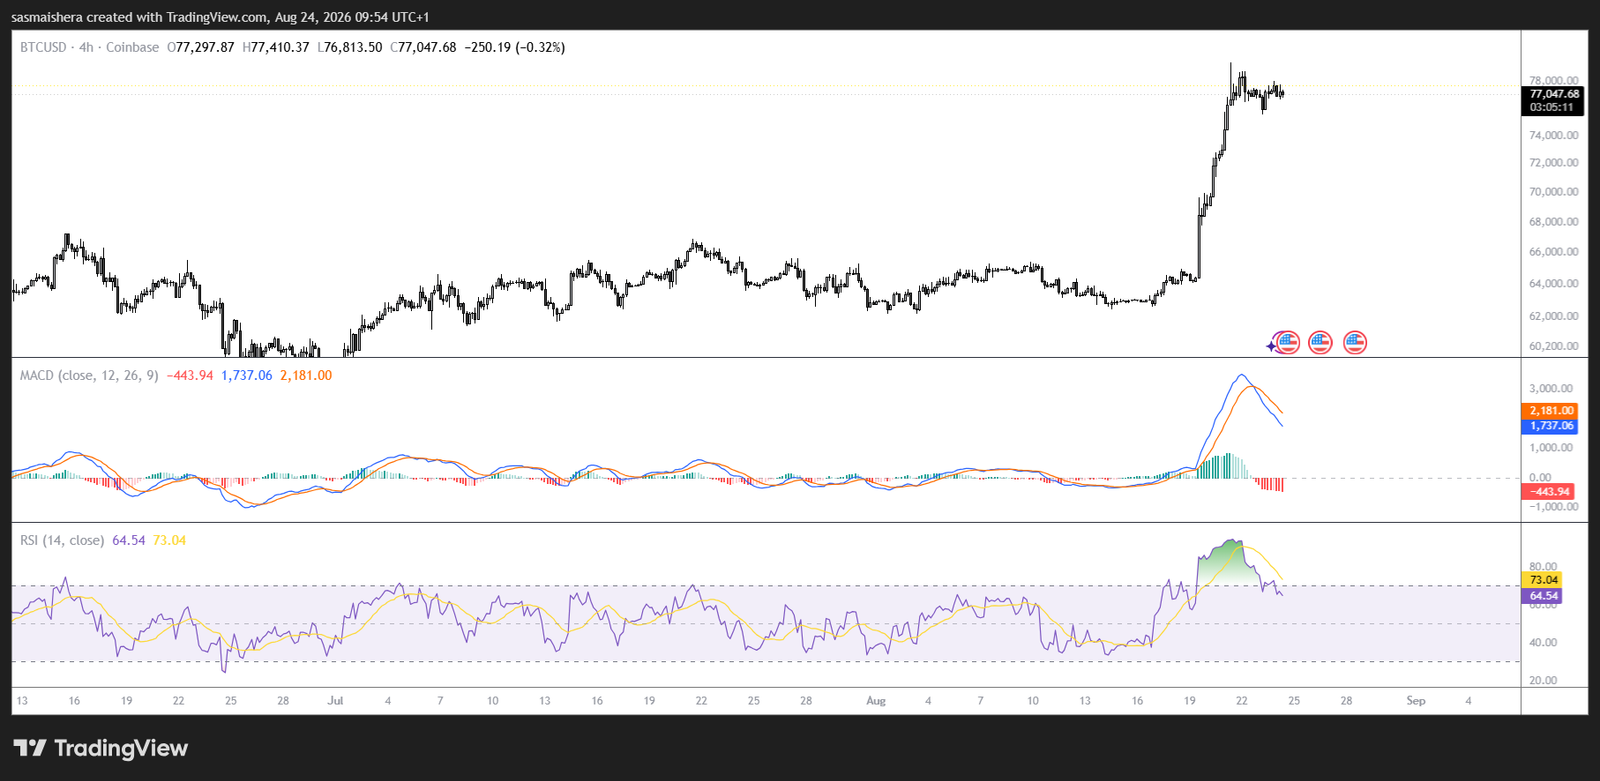
Task: Click the orange MACD signal value tag 2,181.00
Action: tap(1550, 411)
